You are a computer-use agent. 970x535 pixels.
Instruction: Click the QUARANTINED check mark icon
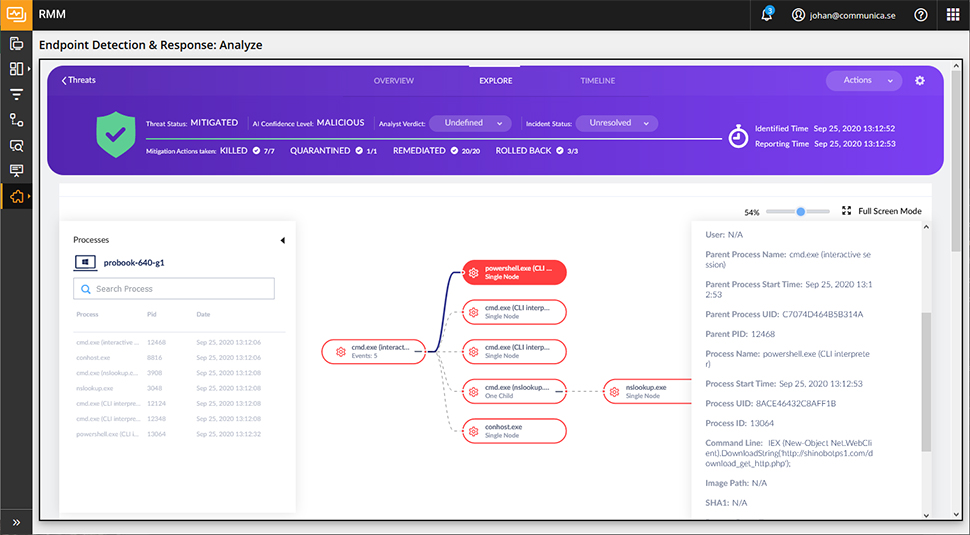[x=359, y=150]
